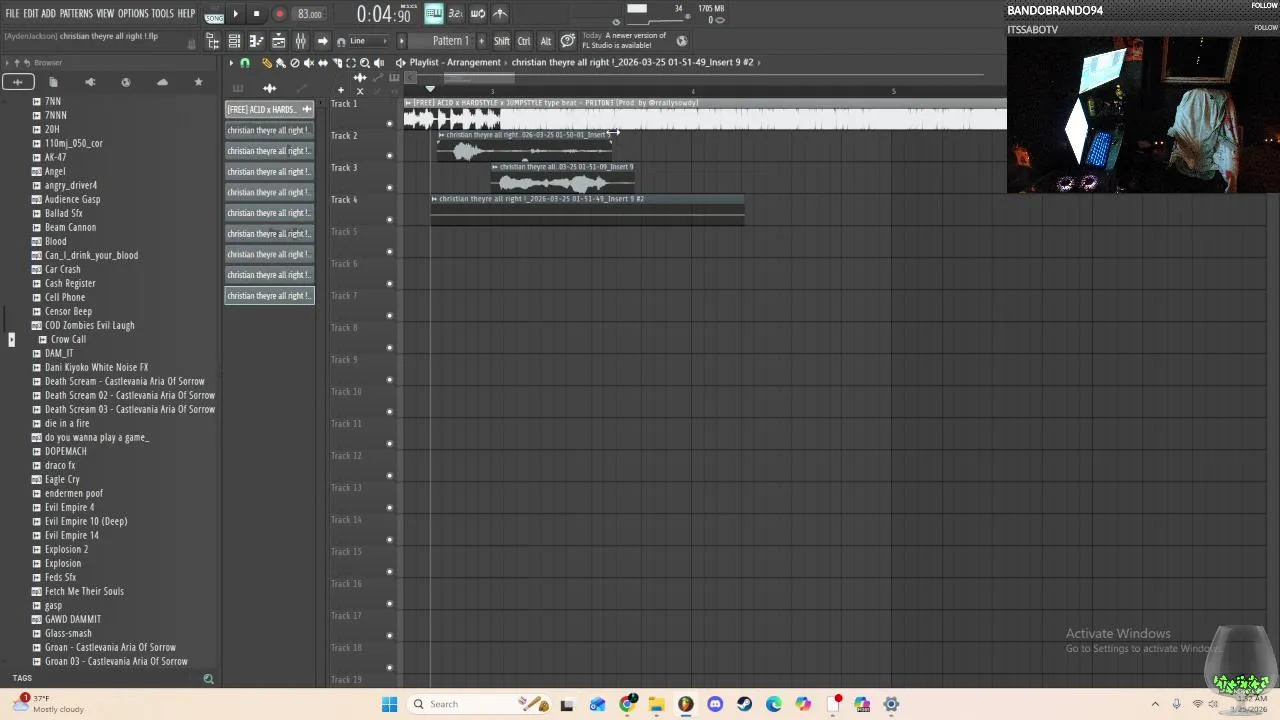This screenshot has height=720, width=1280.
Task: Open the Browser options menu arrow
Action: [x=7, y=63]
